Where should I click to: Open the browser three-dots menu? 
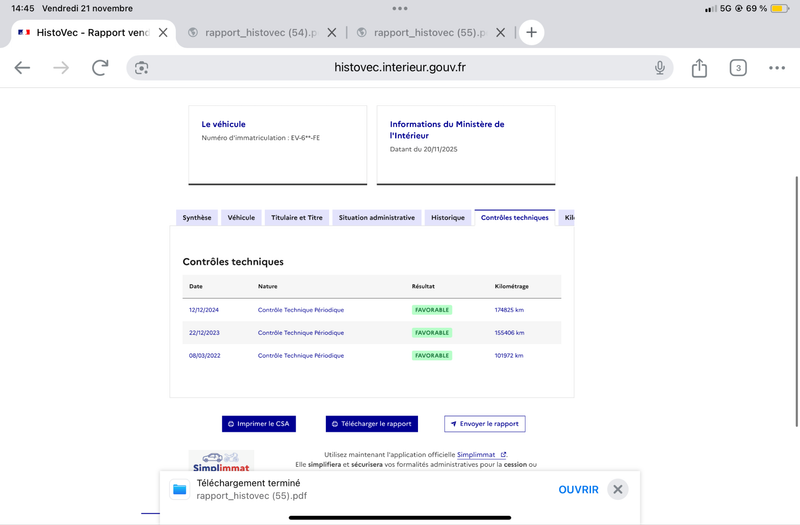click(x=777, y=67)
